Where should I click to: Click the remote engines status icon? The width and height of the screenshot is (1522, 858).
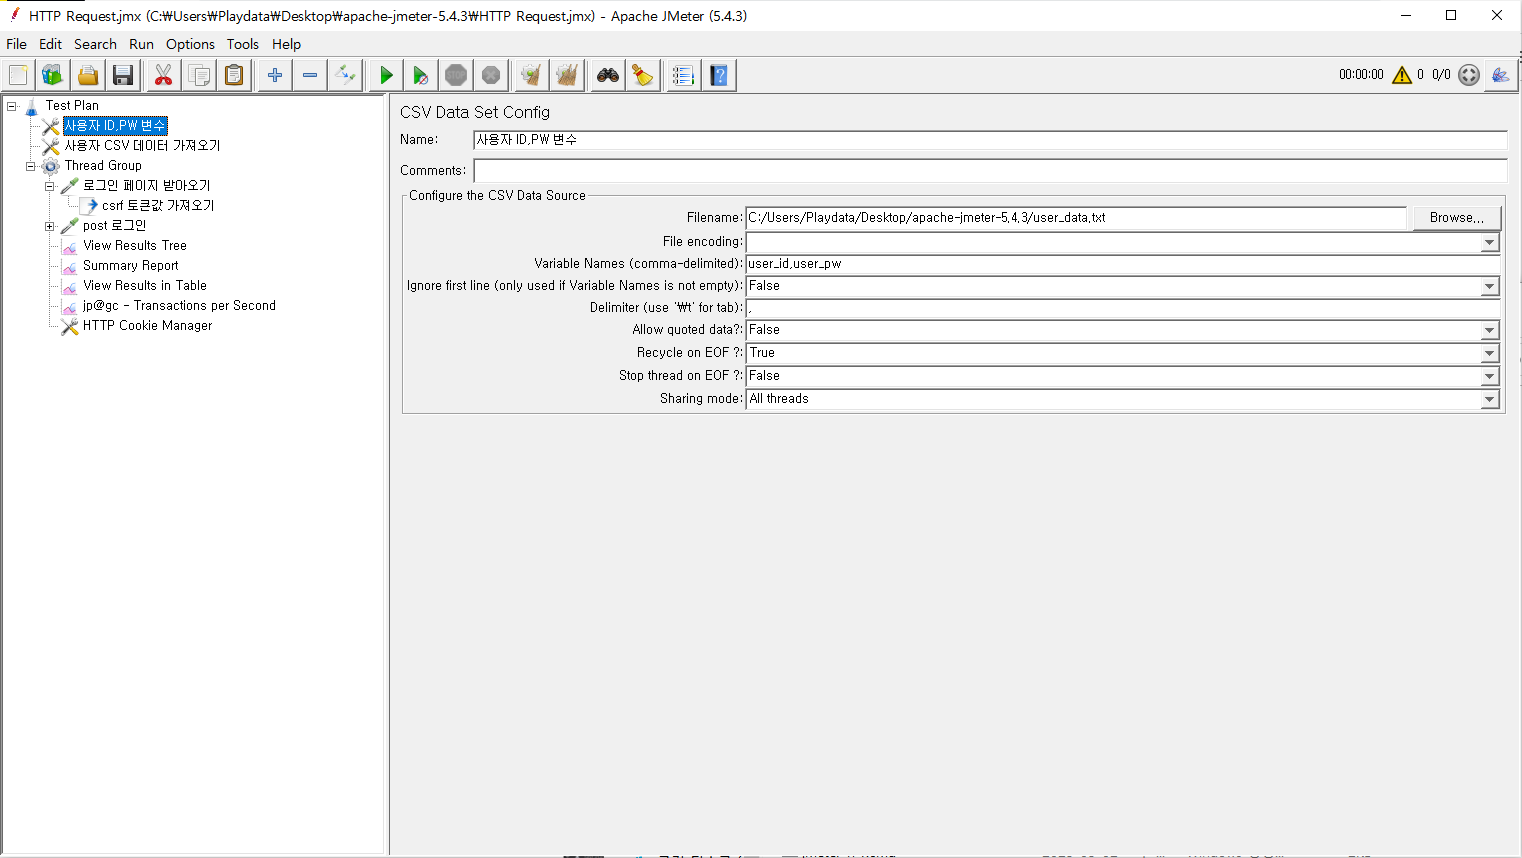coord(1469,75)
